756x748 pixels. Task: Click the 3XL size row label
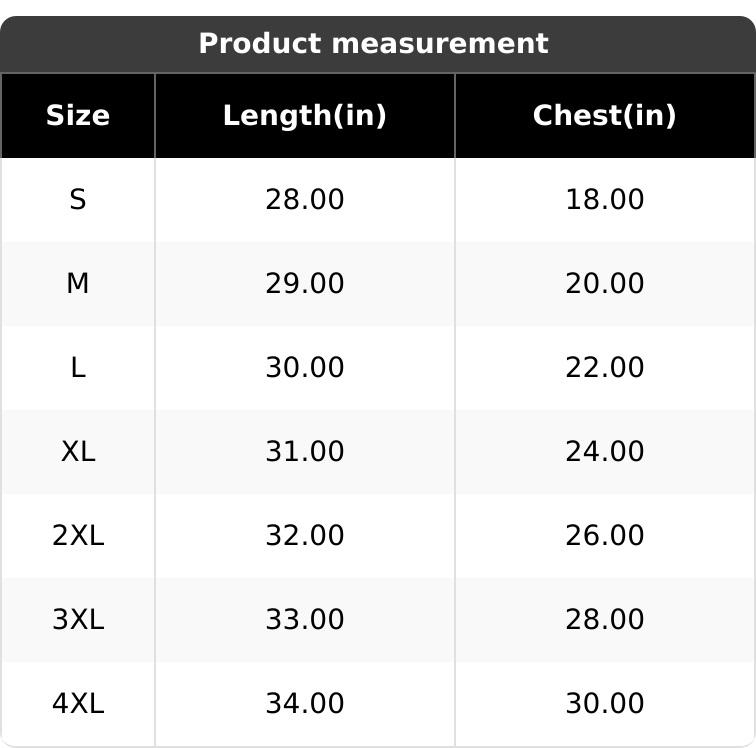[78, 620]
